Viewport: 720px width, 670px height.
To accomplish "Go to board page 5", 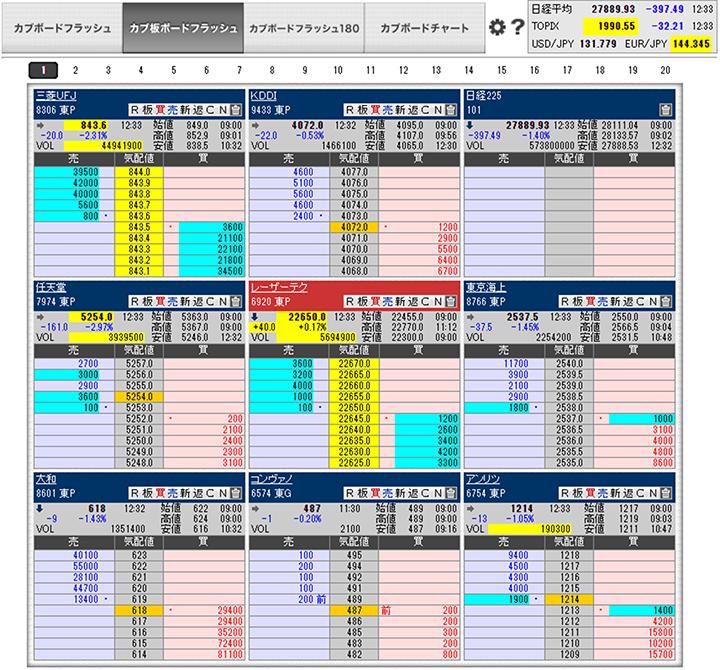I will tap(174, 70).
